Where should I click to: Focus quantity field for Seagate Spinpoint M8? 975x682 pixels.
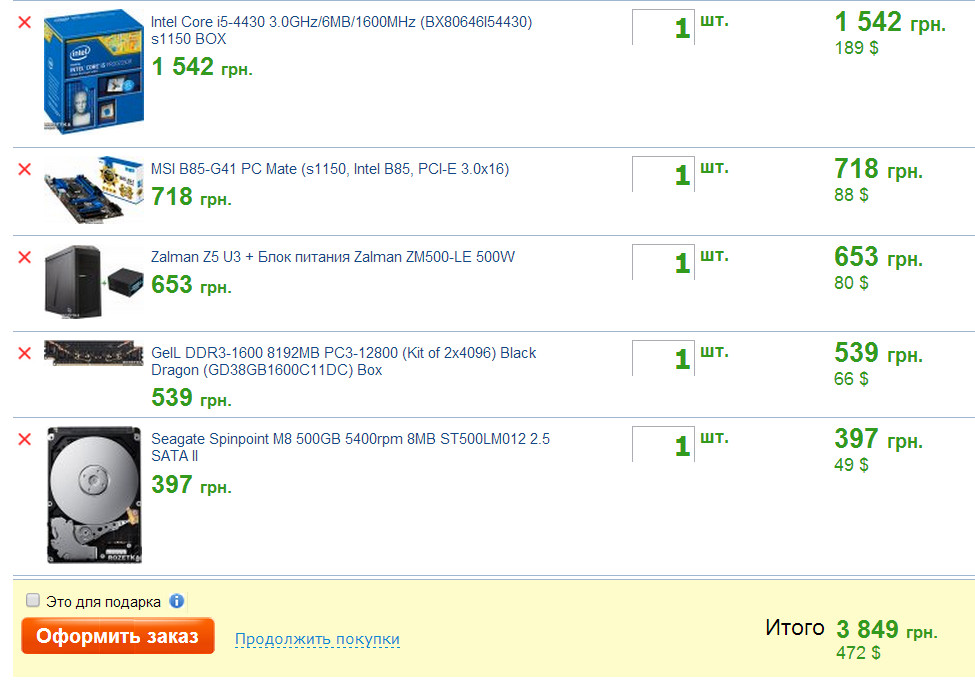tap(663, 445)
